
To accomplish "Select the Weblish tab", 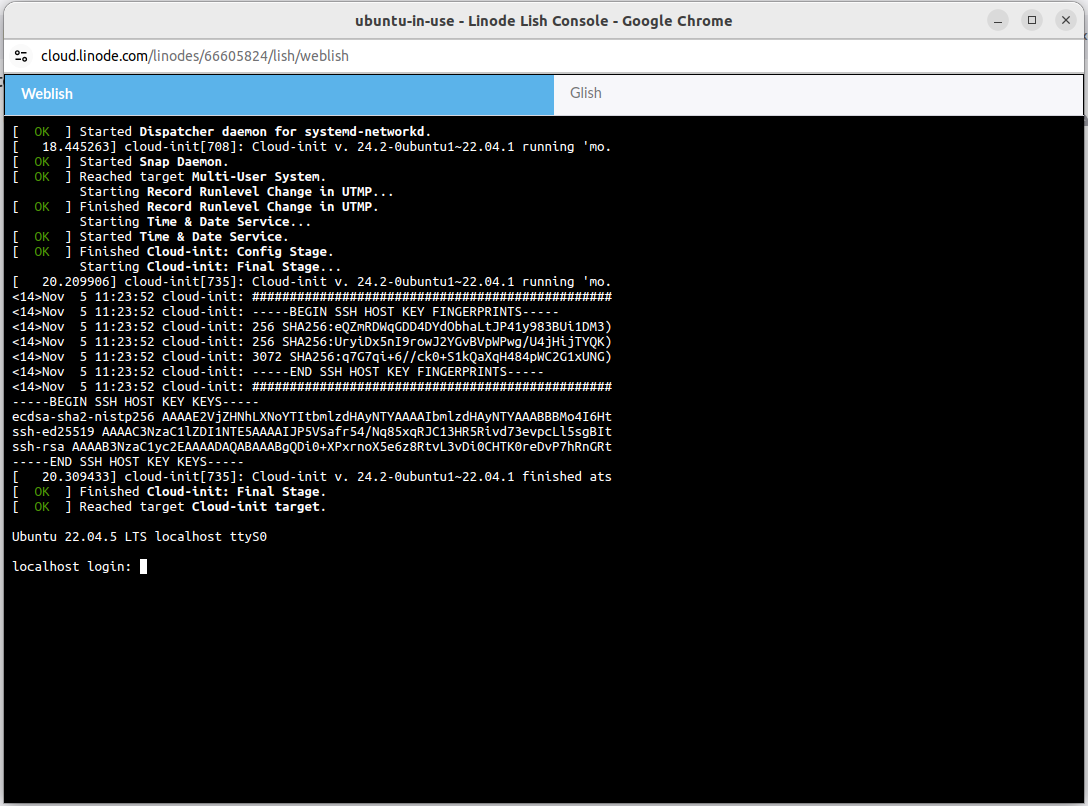I will coord(47,93).
